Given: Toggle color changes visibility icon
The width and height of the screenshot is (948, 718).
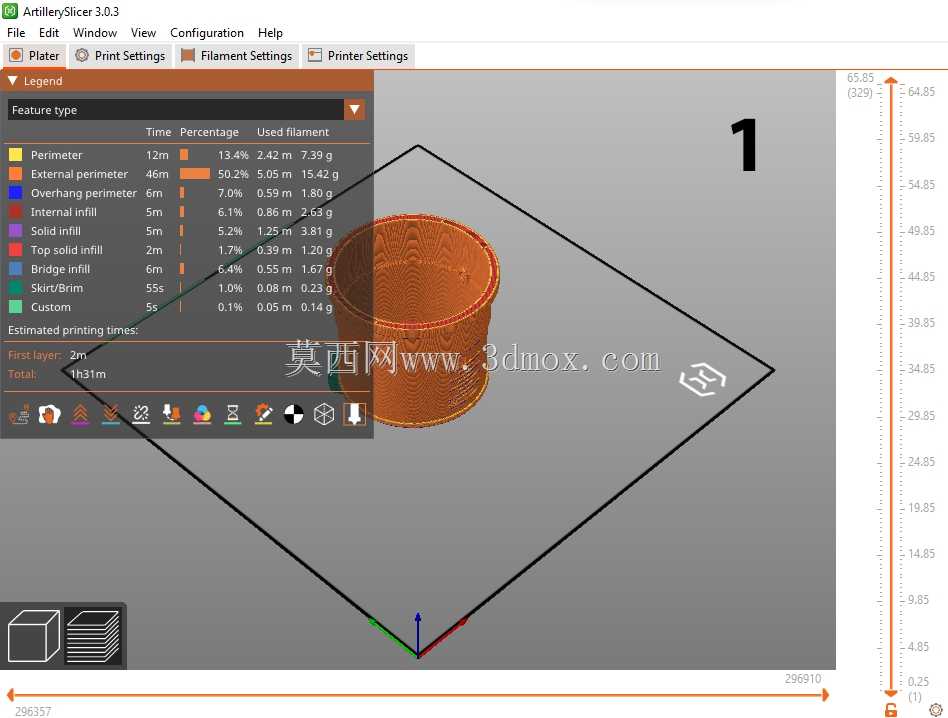Looking at the screenshot, I should click(202, 414).
